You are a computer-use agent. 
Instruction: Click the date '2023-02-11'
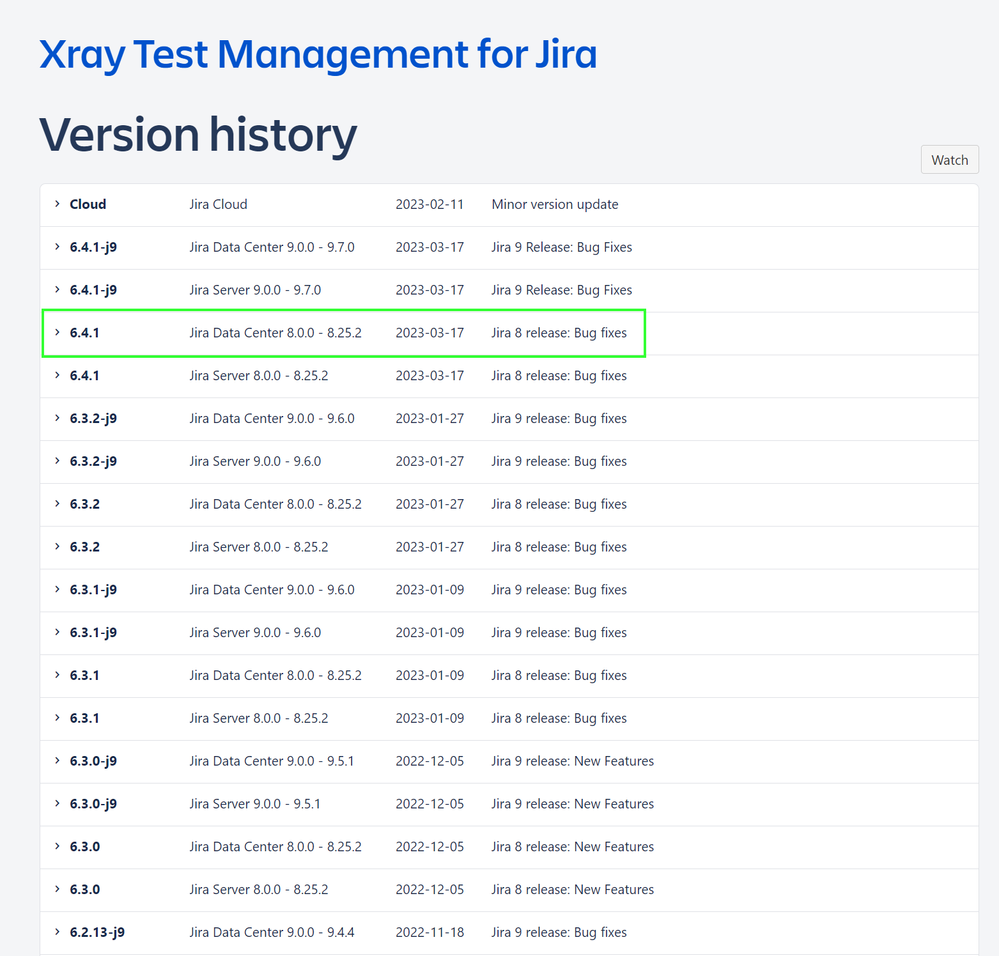point(429,204)
